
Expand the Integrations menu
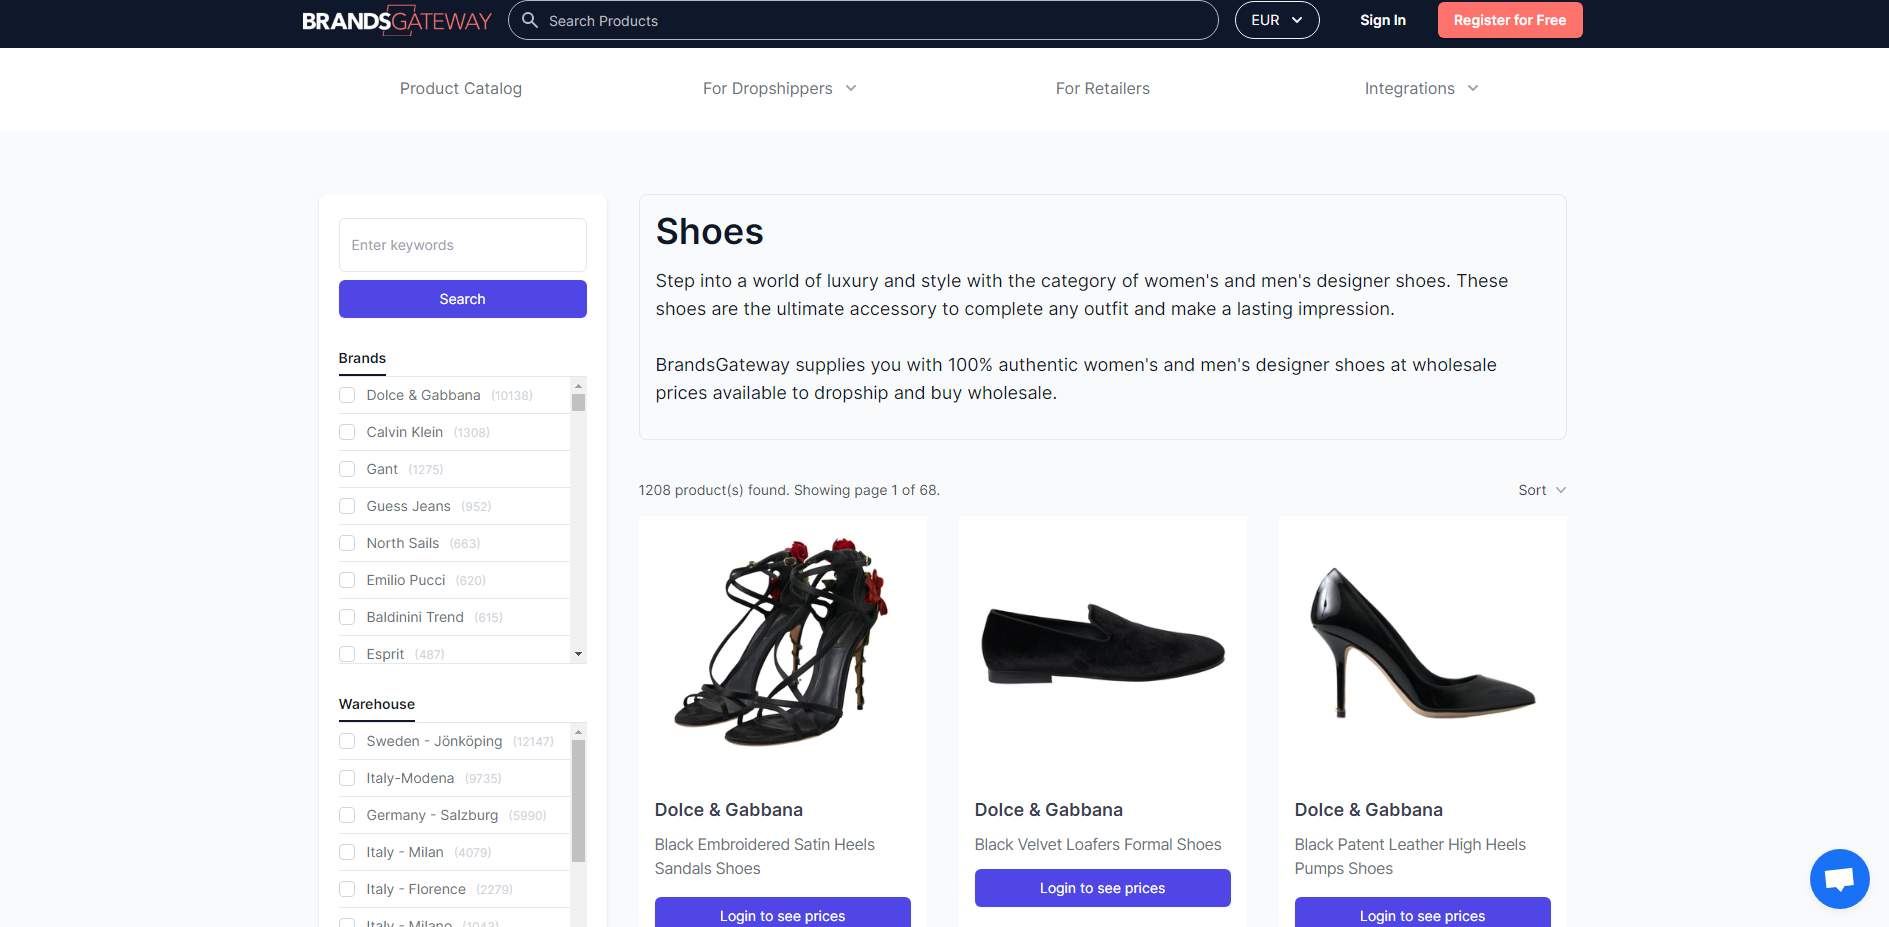click(1421, 88)
